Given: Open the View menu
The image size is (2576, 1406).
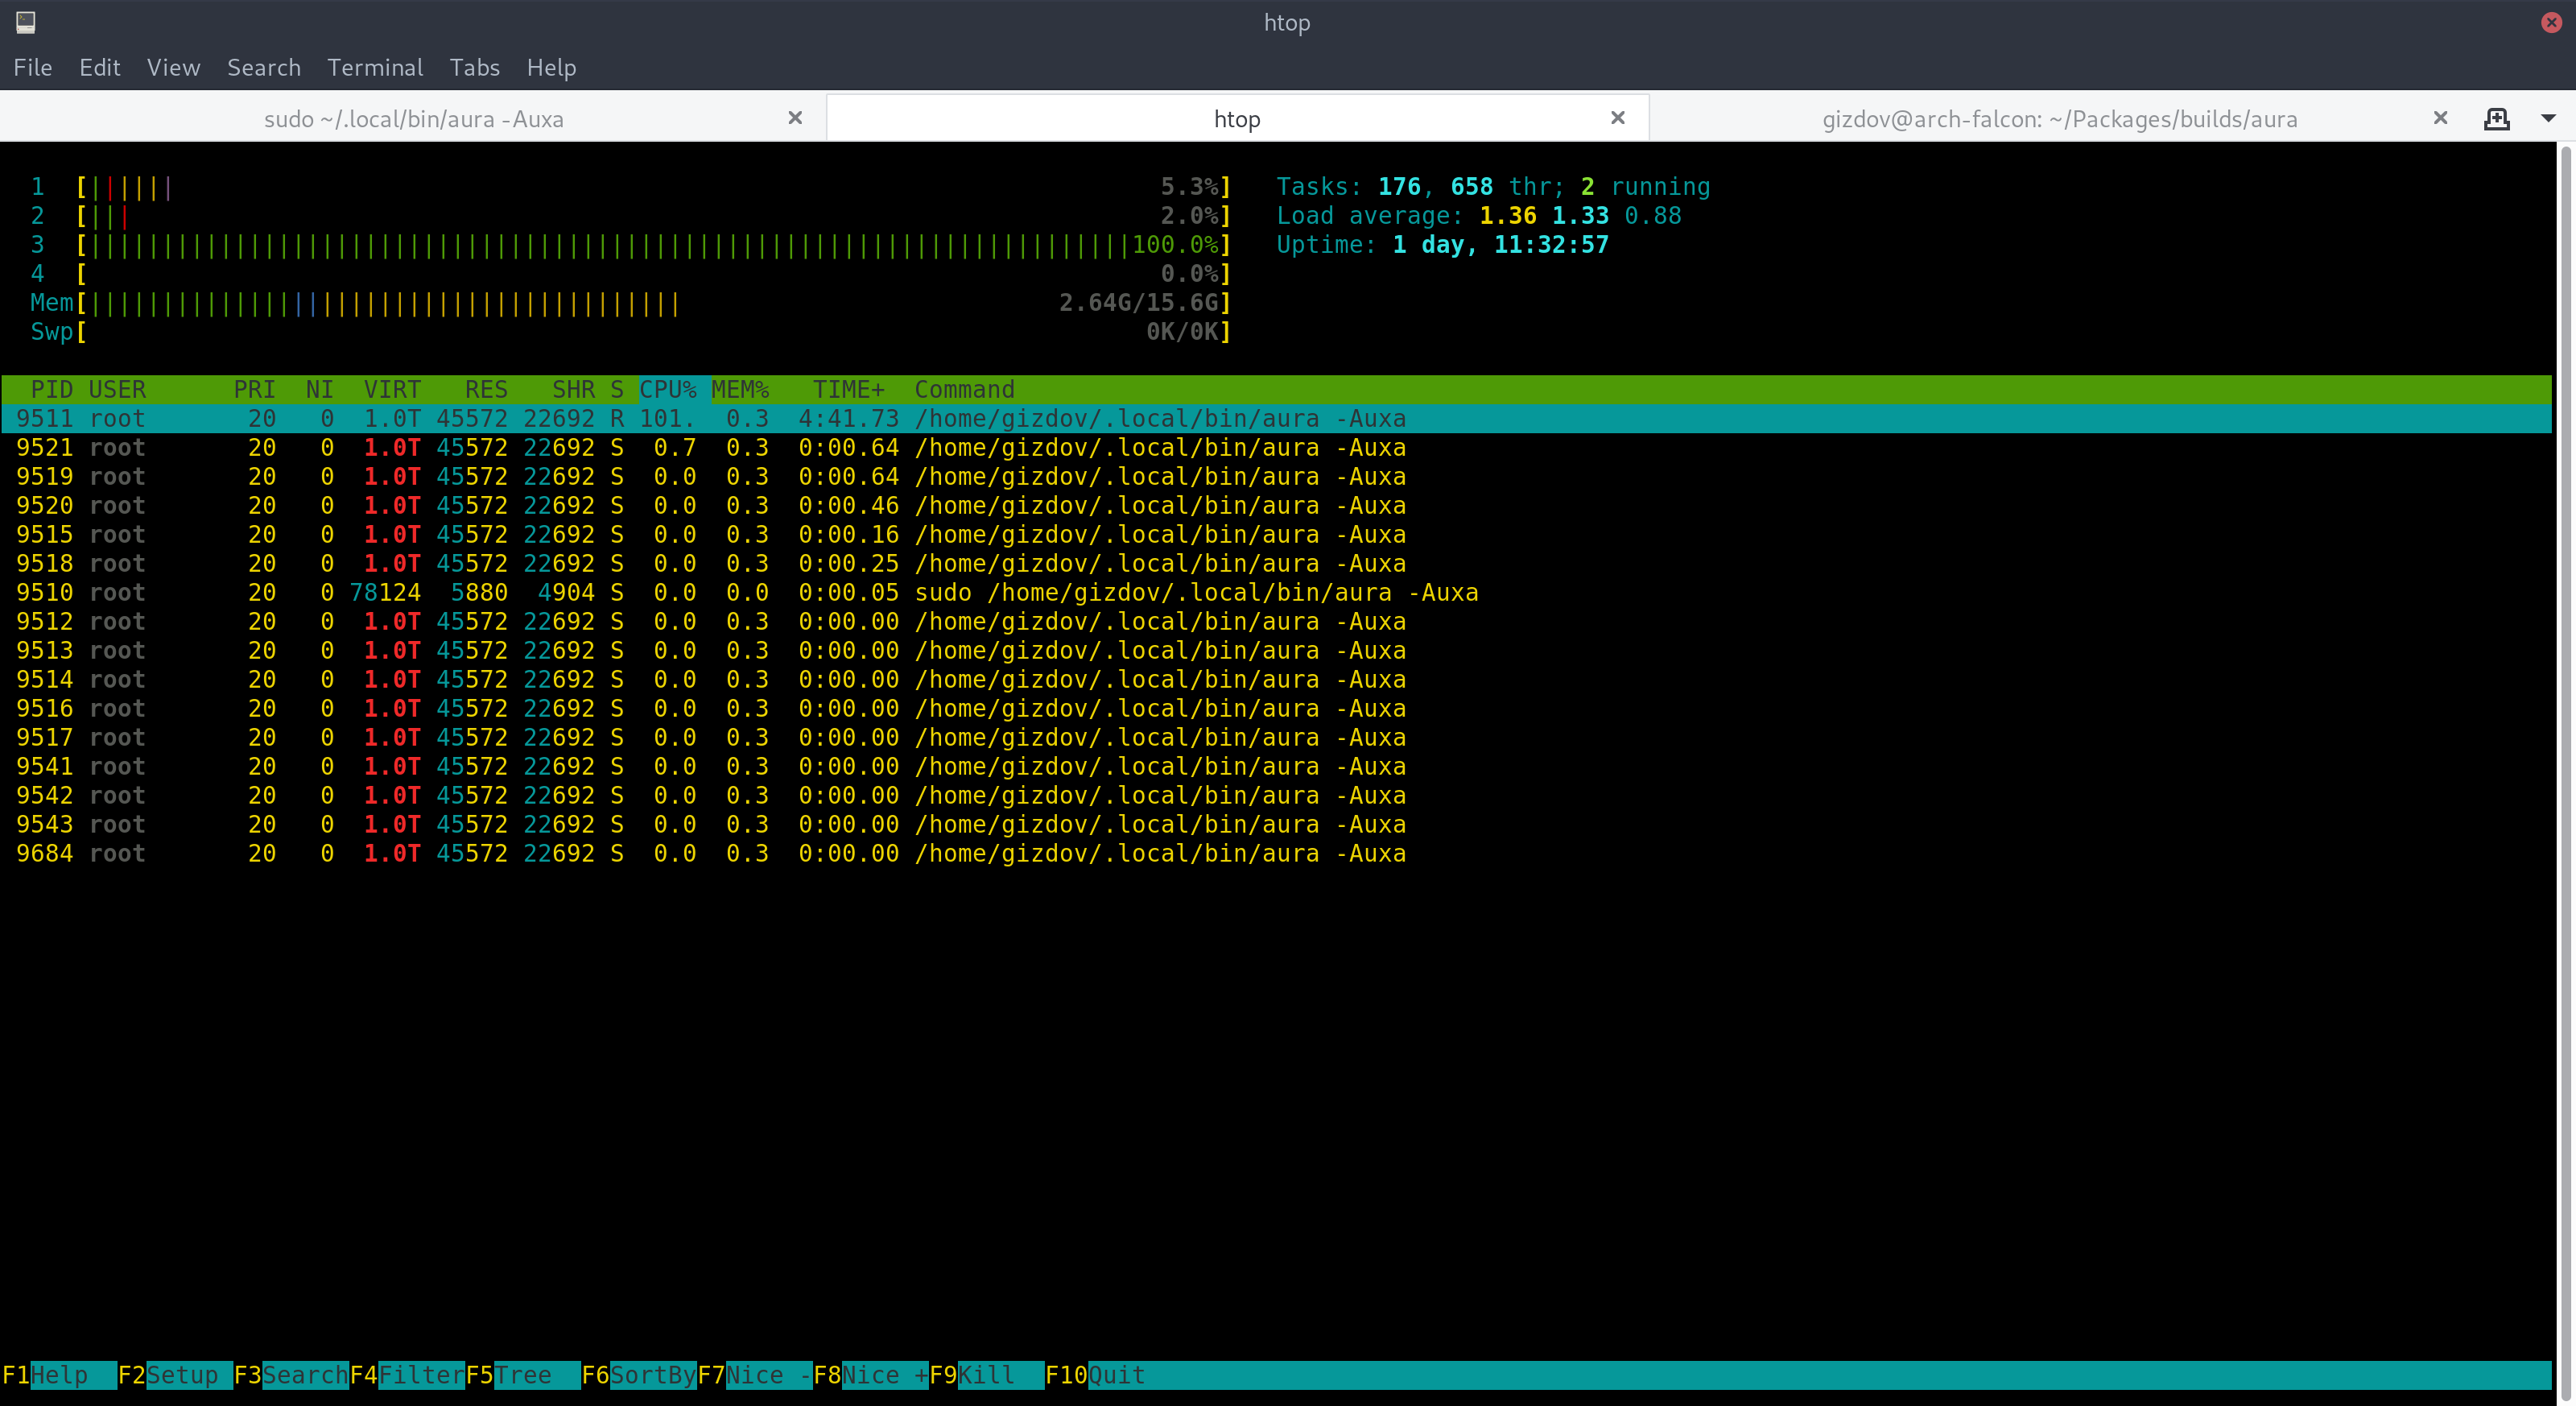Looking at the screenshot, I should (173, 67).
